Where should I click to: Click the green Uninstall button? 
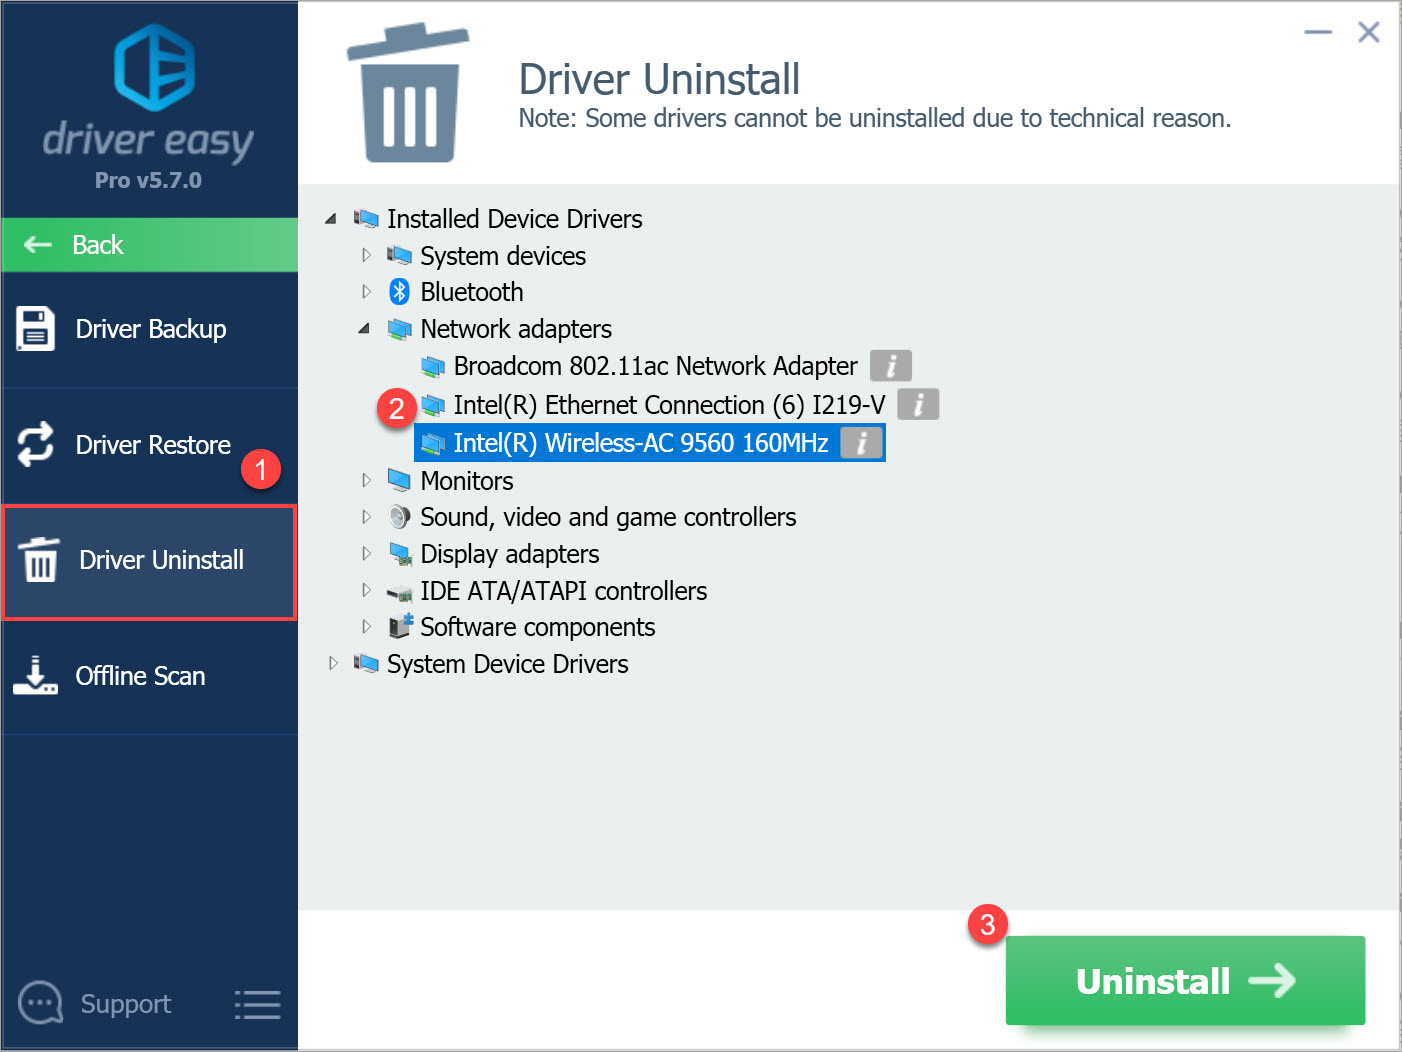coord(1185,980)
